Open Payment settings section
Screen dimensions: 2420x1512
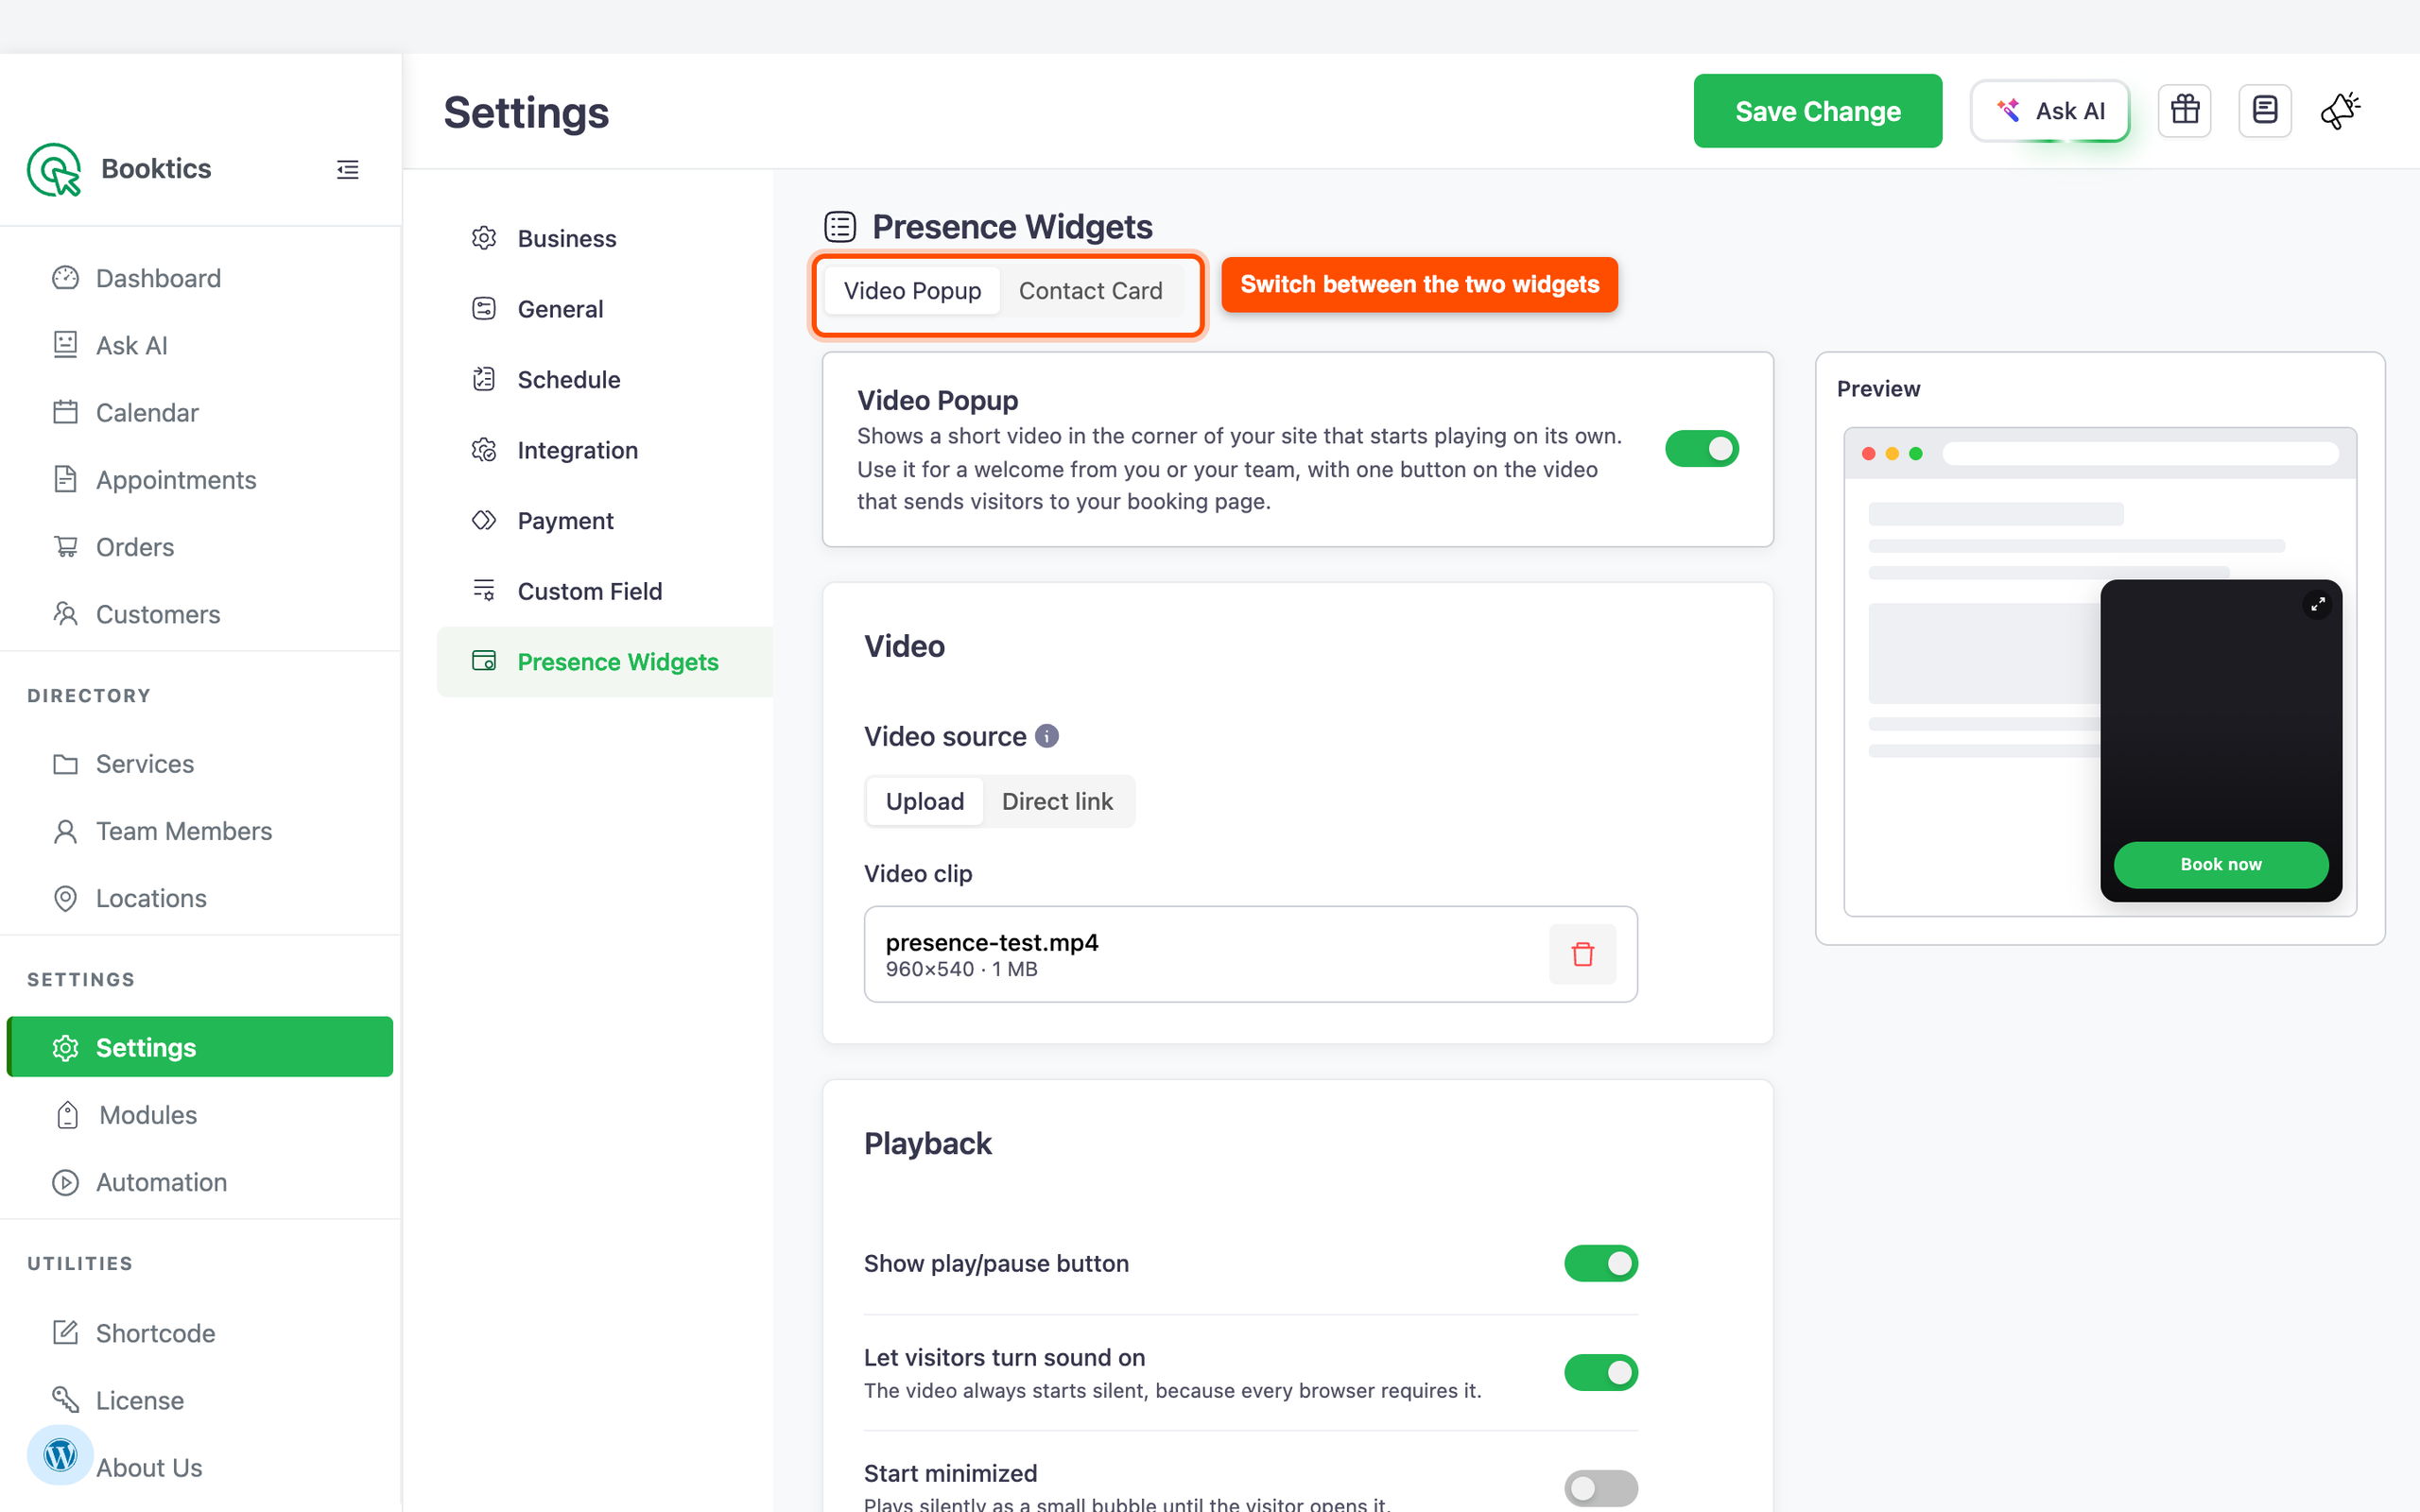pos(605,521)
